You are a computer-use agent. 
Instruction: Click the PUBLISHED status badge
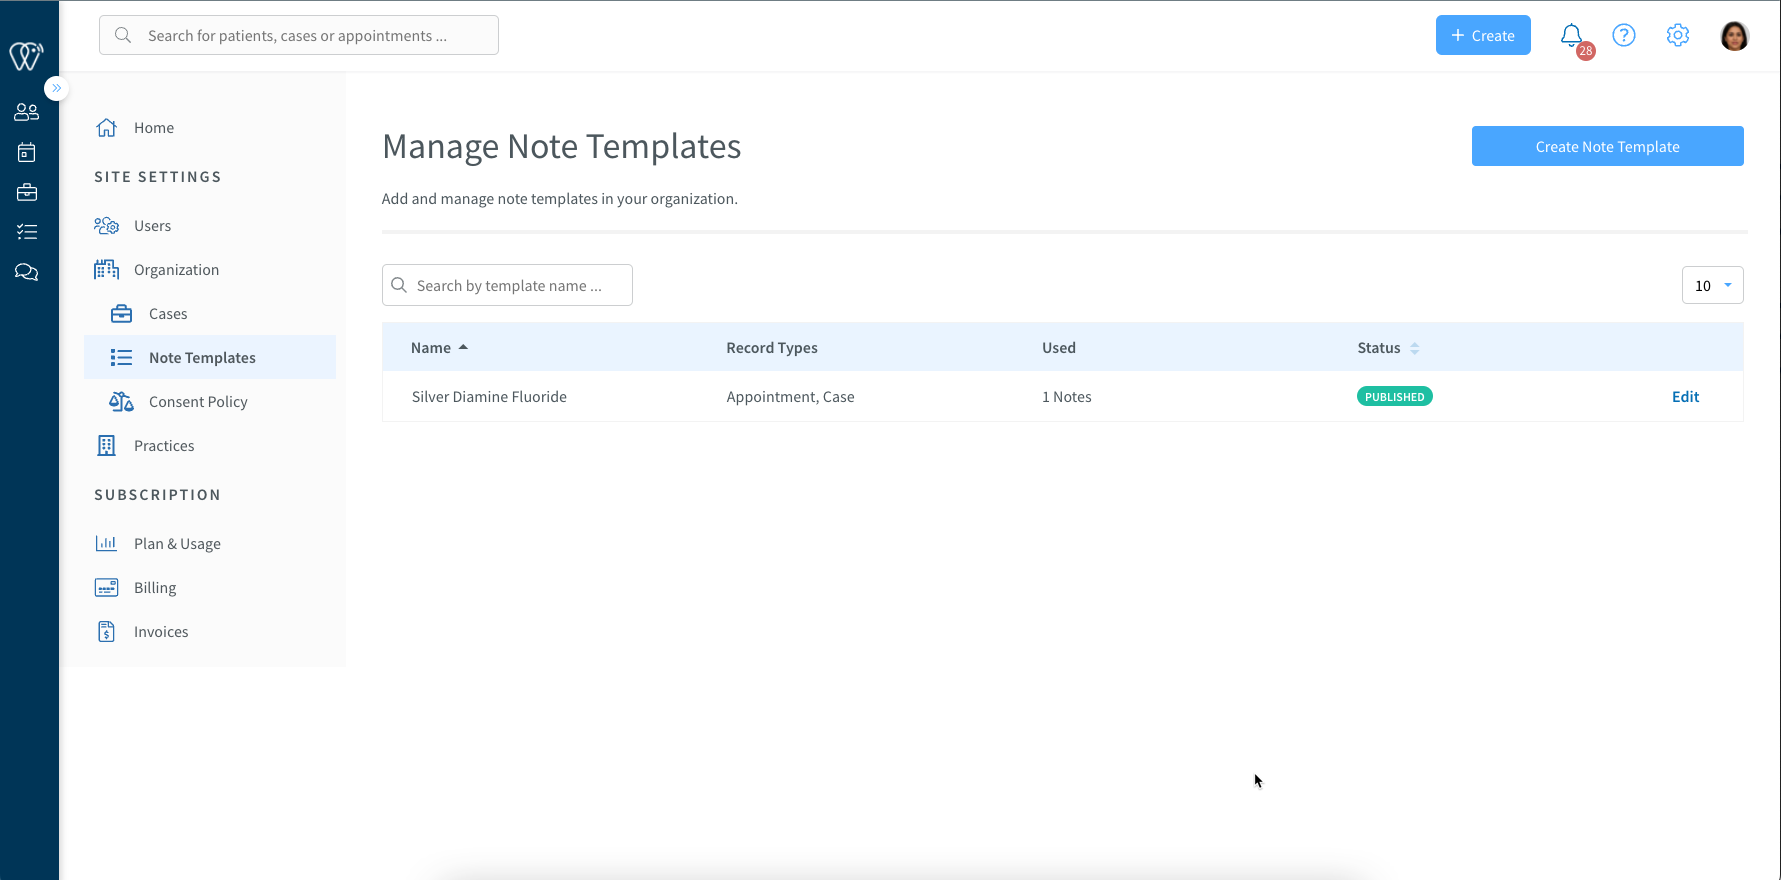click(x=1394, y=397)
